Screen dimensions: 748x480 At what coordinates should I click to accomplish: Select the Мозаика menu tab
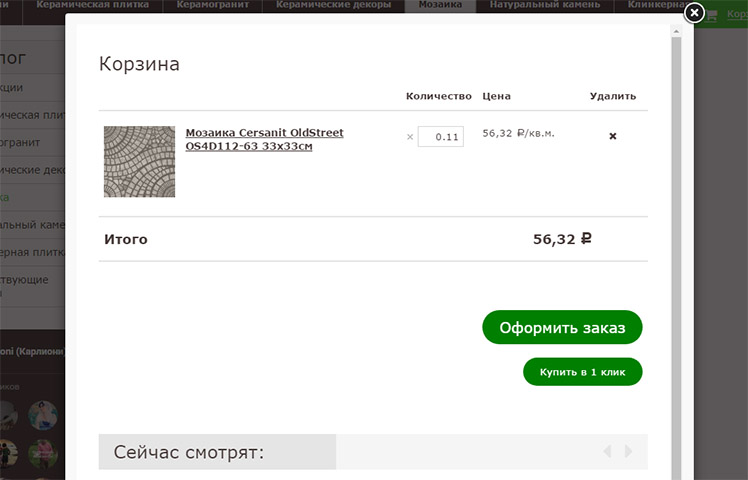tap(440, 5)
